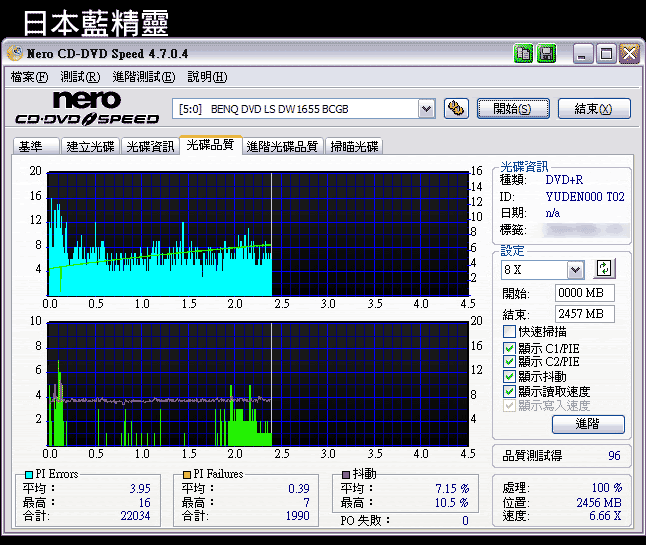The height and width of the screenshot is (545, 646).
Task: Click the PI Failures maximum 7 value
Action: (307, 503)
